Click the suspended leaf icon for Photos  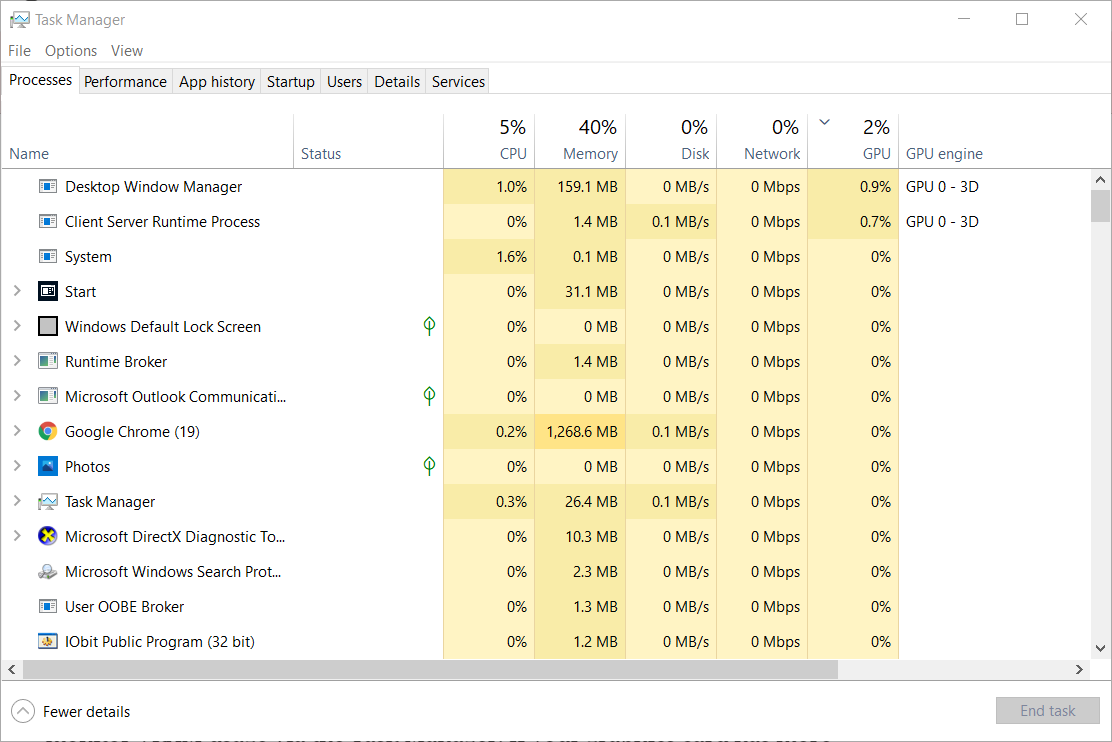pos(429,466)
